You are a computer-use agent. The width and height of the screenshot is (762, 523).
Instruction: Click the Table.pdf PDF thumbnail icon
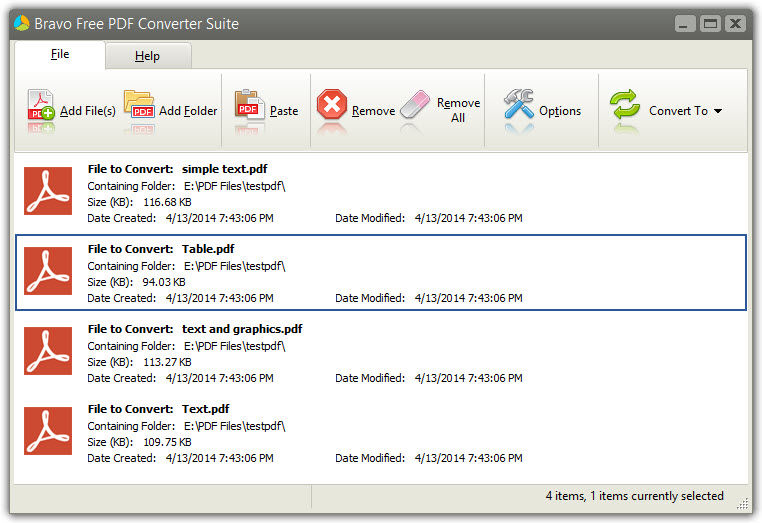[x=48, y=271]
